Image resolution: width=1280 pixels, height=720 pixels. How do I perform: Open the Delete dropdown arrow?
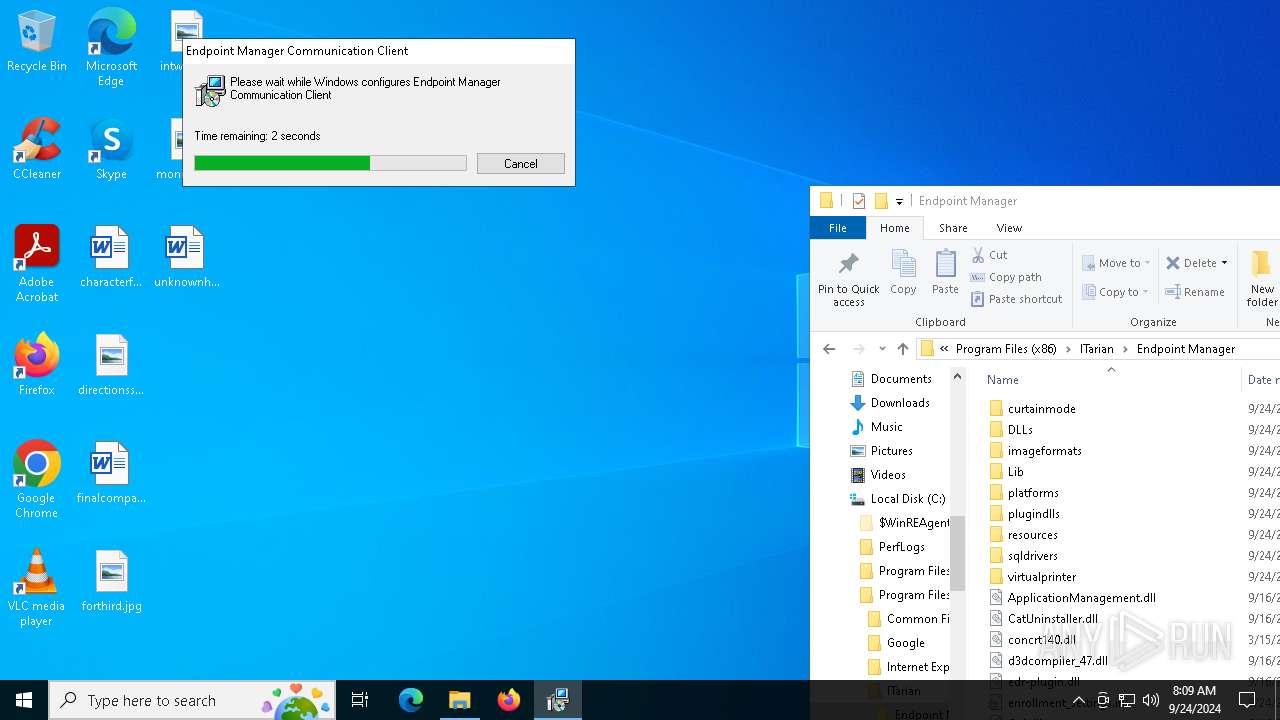(1224, 263)
